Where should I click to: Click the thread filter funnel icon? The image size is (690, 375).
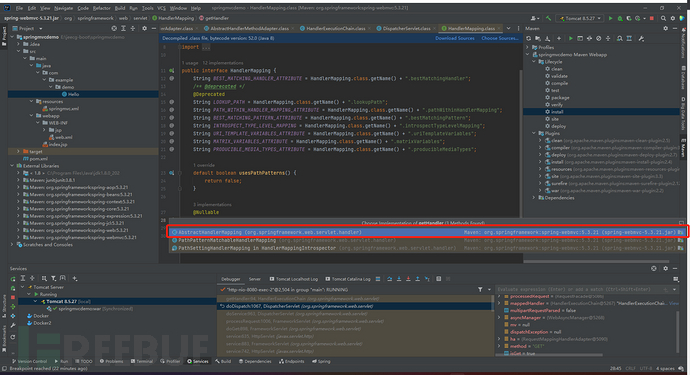(x=480, y=290)
